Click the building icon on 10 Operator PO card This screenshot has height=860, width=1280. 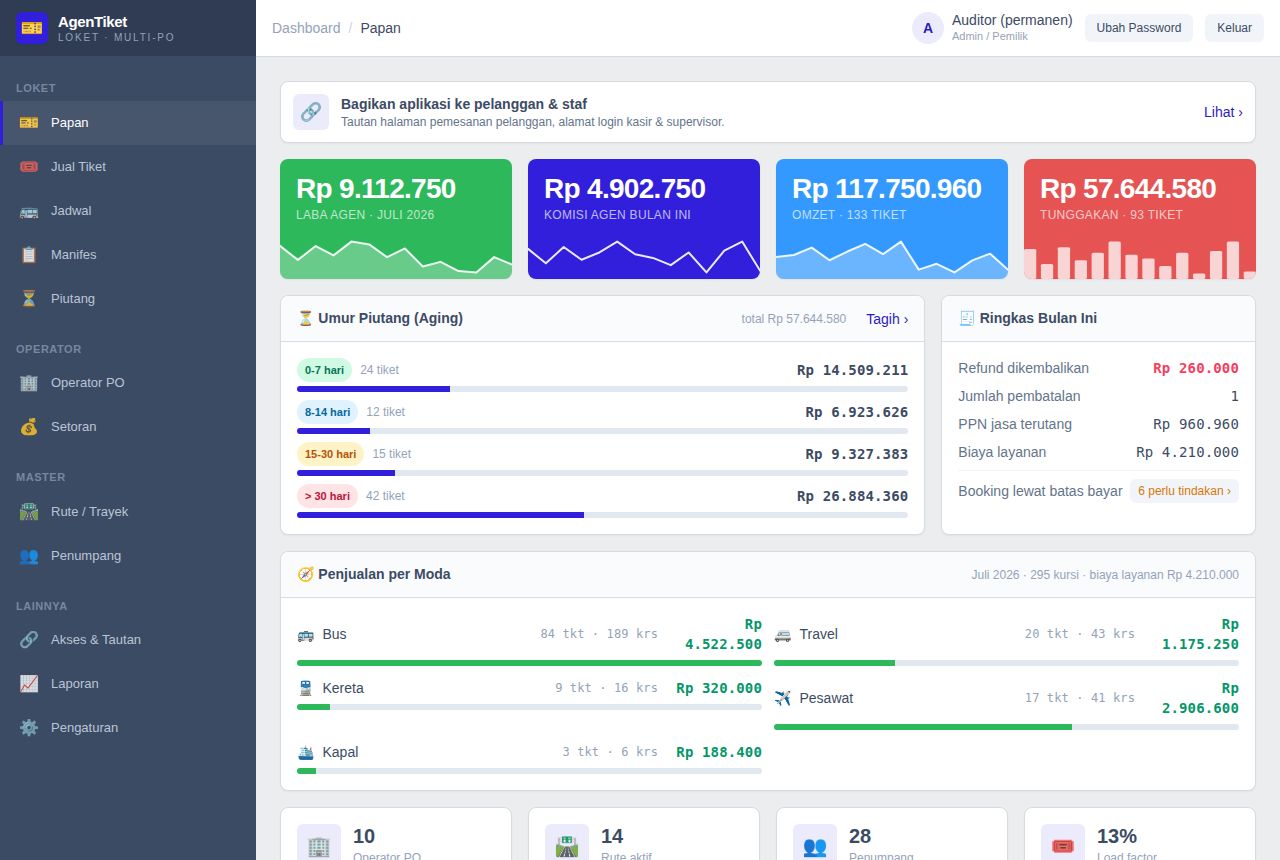pos(319,845)
